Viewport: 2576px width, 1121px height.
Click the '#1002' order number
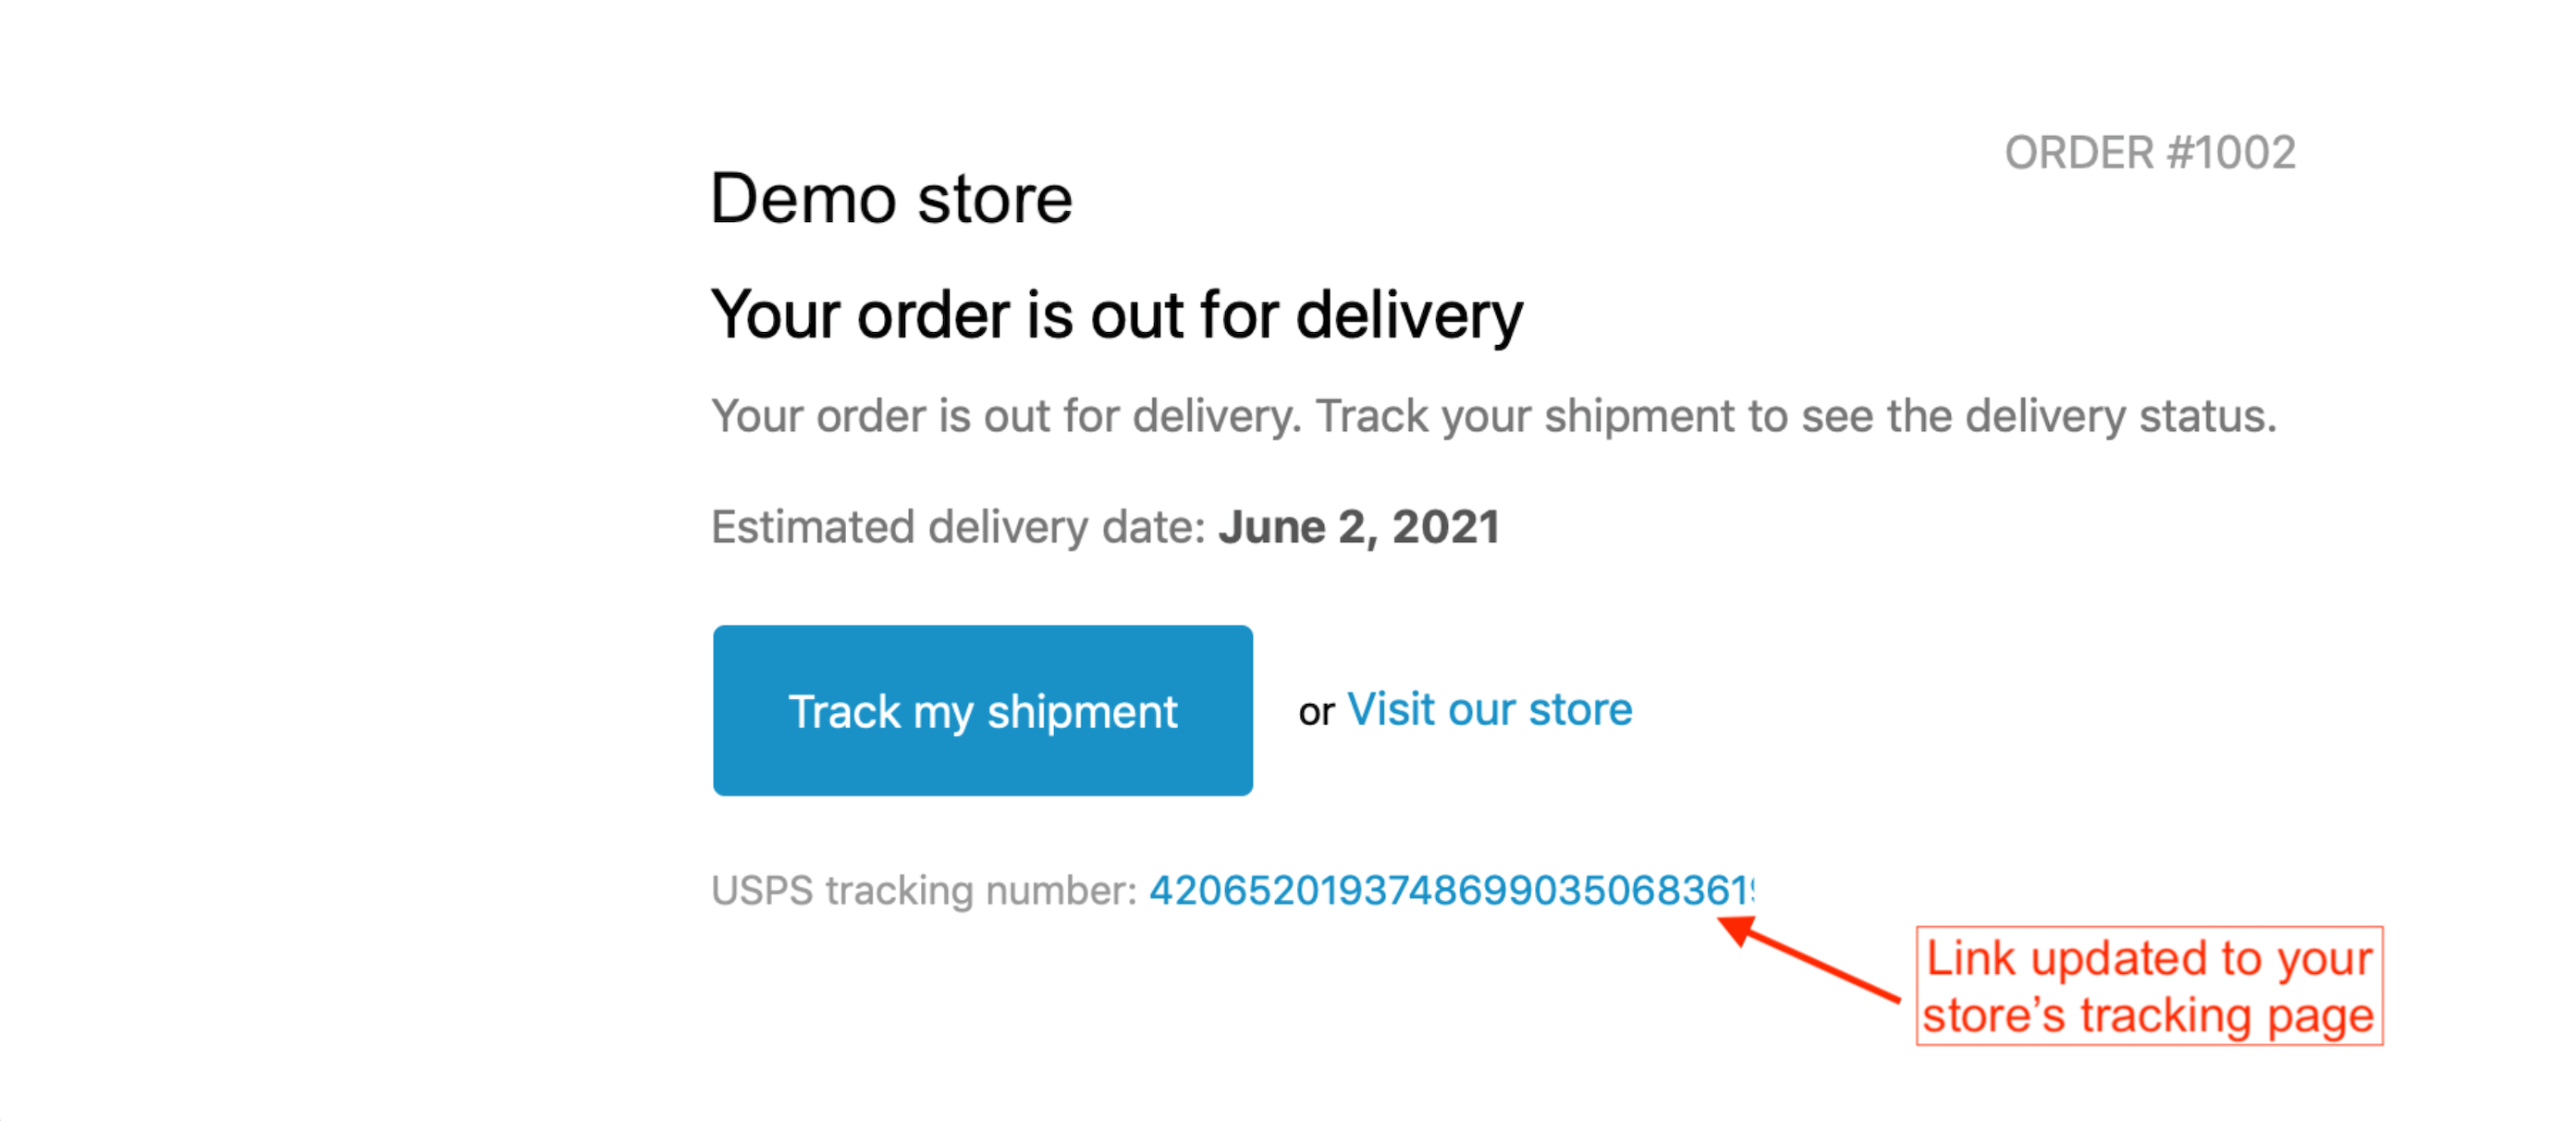click(2231, 153)
